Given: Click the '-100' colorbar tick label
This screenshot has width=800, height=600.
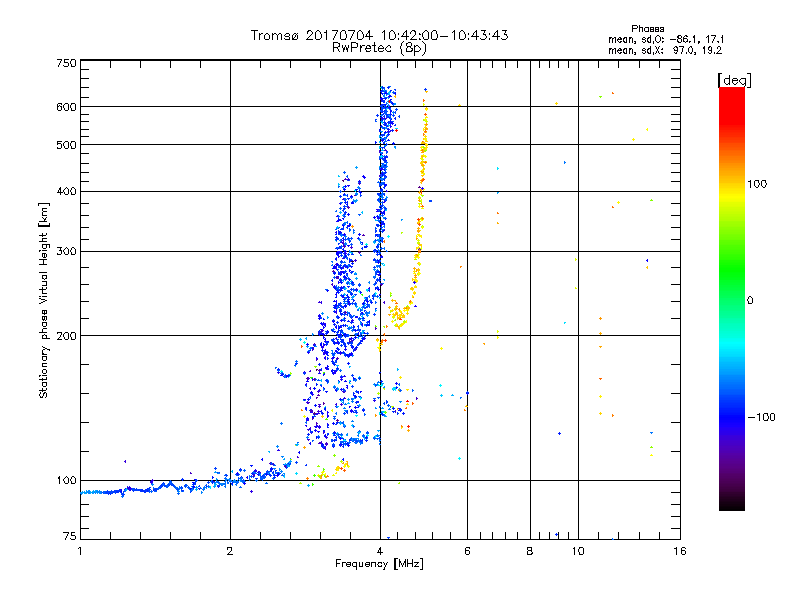Looking at the screenshot, I should (761, 417).
